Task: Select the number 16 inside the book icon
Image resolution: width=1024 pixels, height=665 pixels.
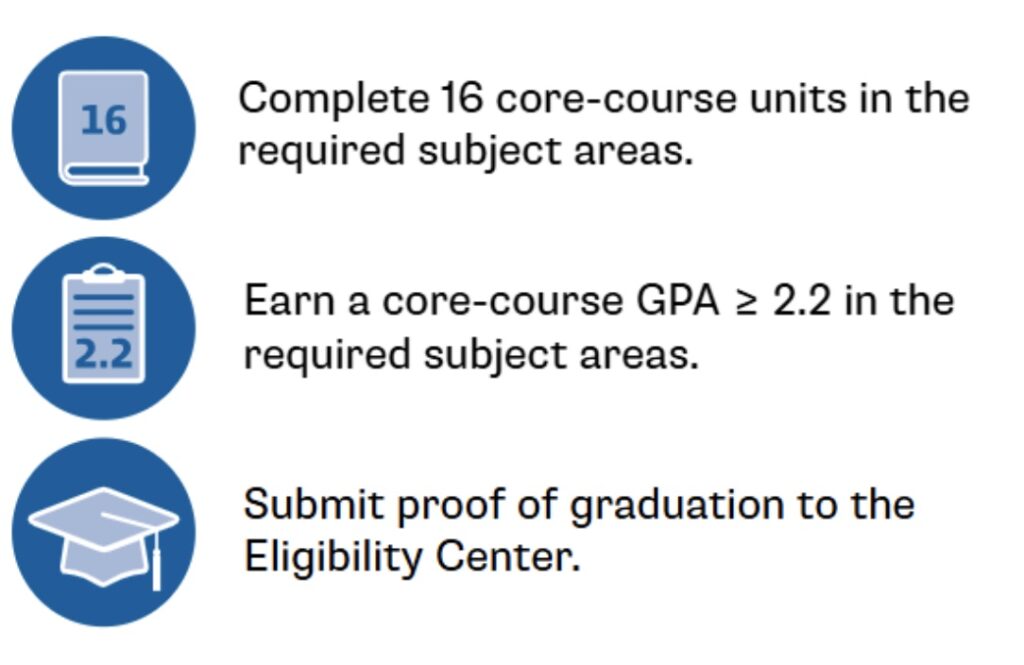Action: [103, 121]
